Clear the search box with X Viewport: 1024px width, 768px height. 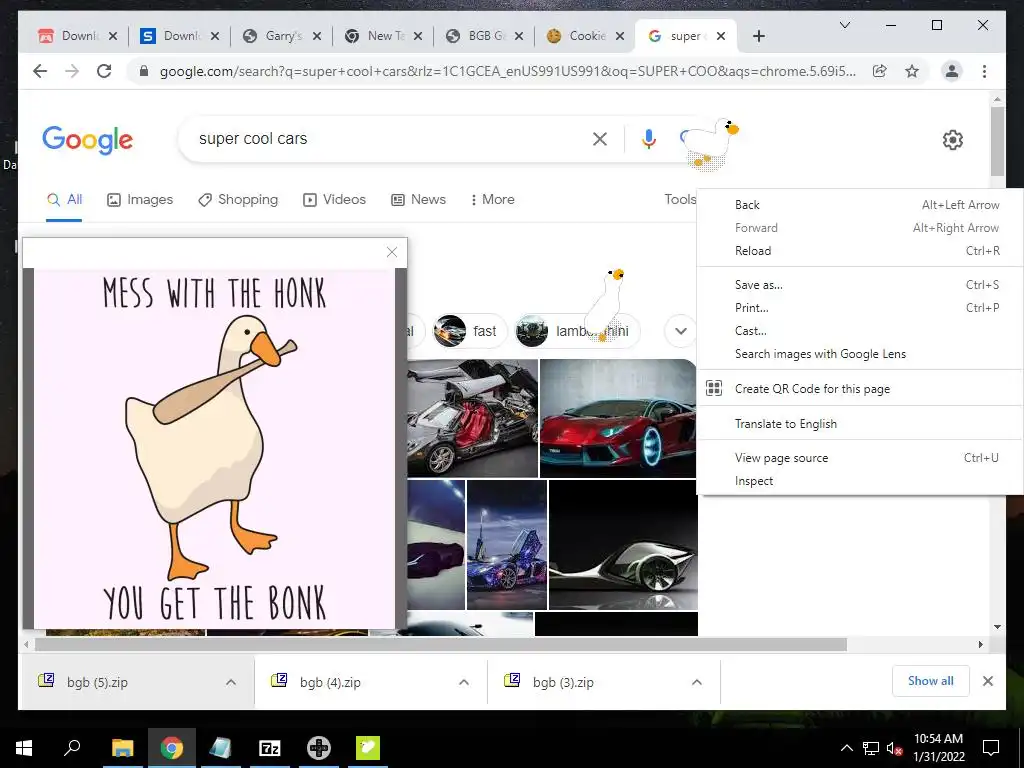click(x=600, y=138)
